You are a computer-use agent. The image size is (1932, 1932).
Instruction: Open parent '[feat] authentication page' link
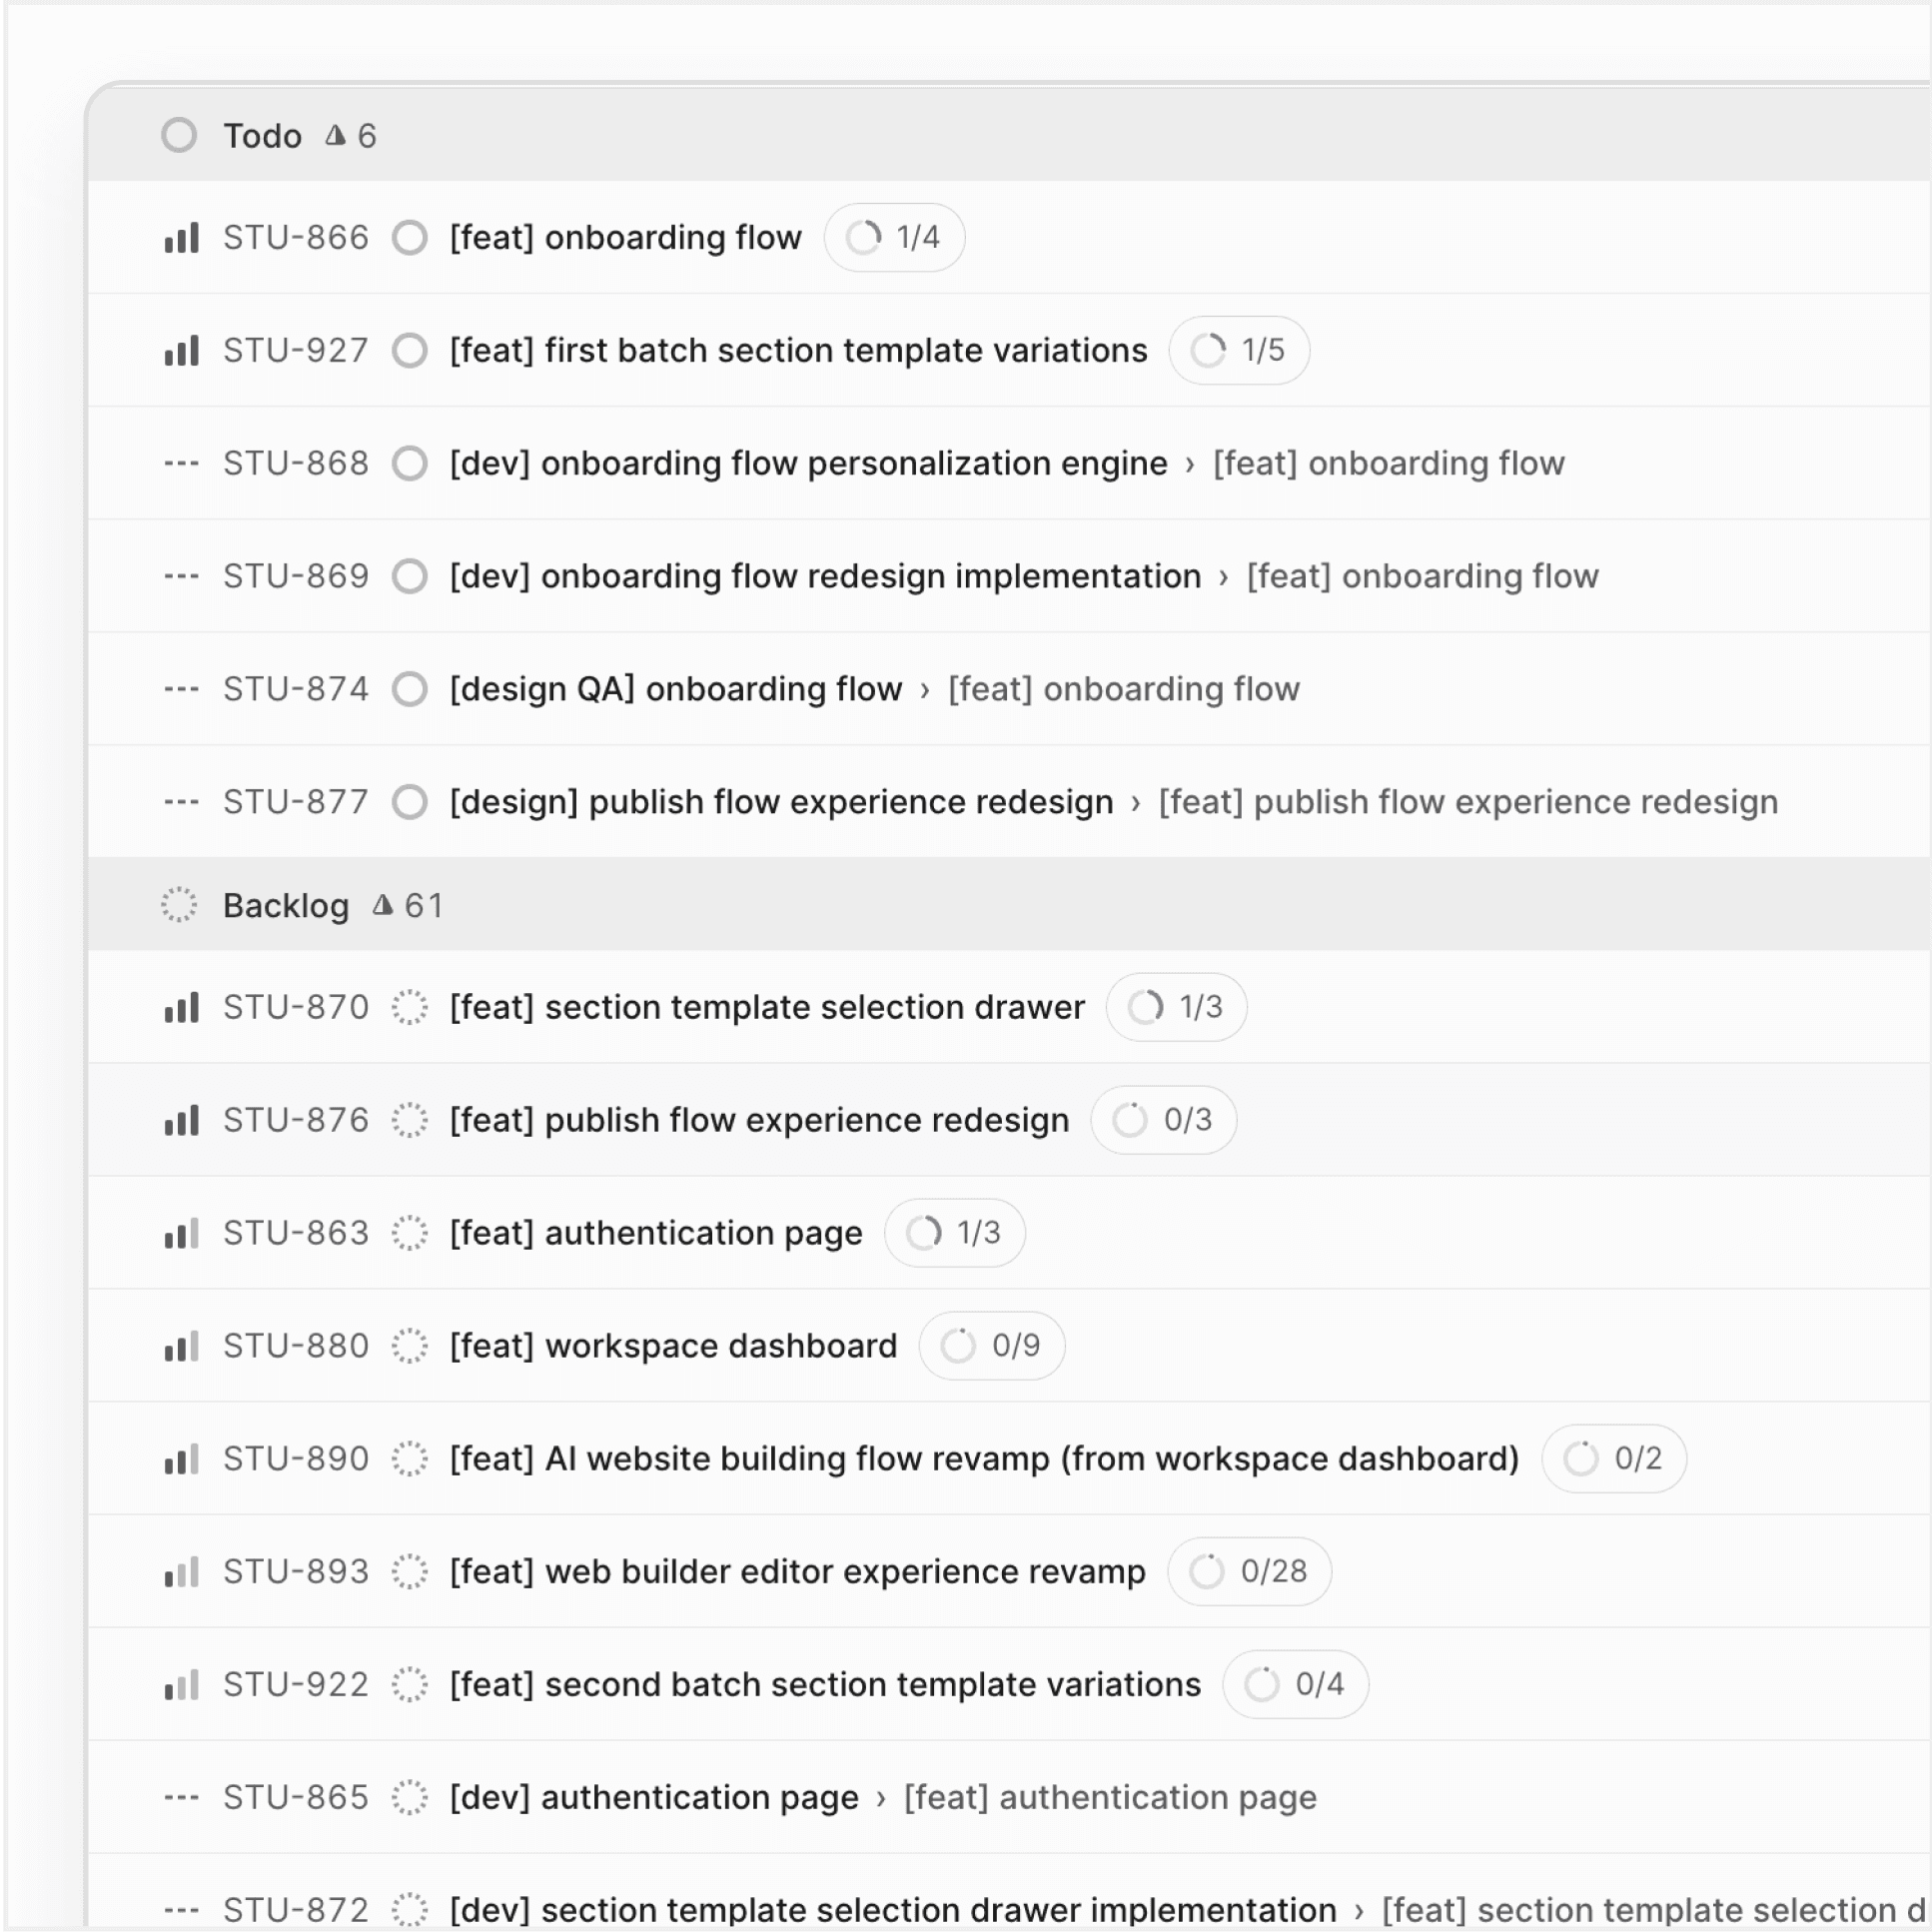click(1109, 1798)
